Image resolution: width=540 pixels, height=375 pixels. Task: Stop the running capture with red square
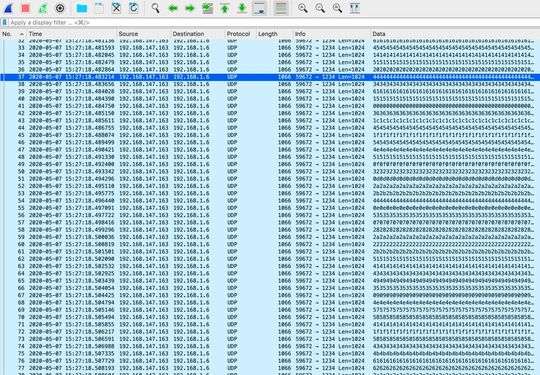pyautogui.click(x=25, y=8)
